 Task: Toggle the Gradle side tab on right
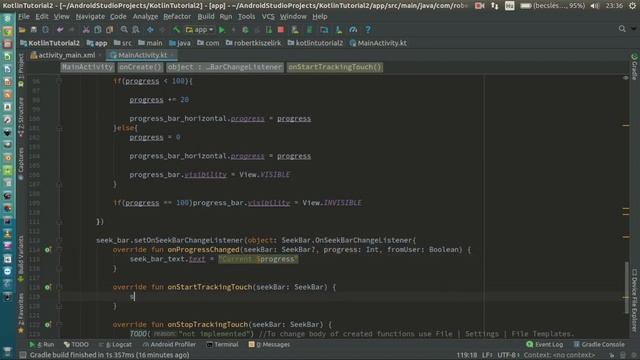point(634,67)
